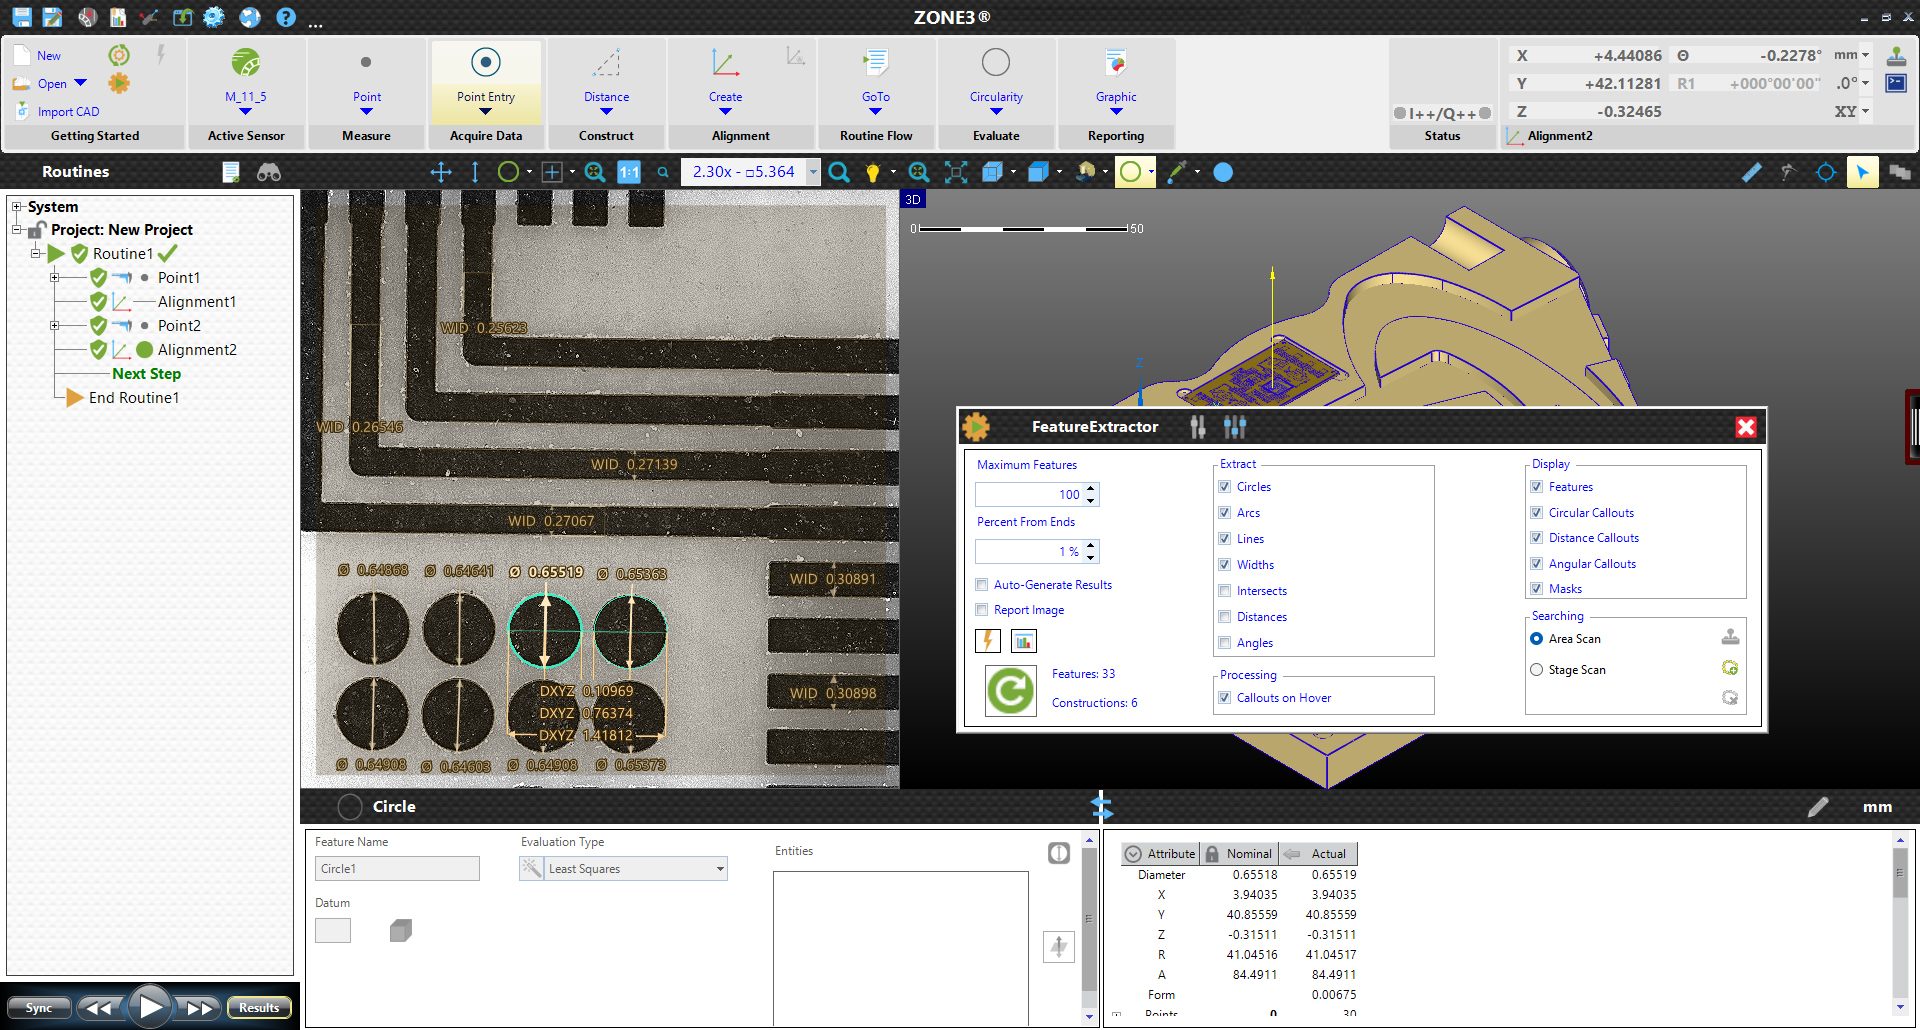Select the lighting bulb icon in the viewport toolbar
The height and width of the screenshot is (1030, 1920).
[872, 172]
